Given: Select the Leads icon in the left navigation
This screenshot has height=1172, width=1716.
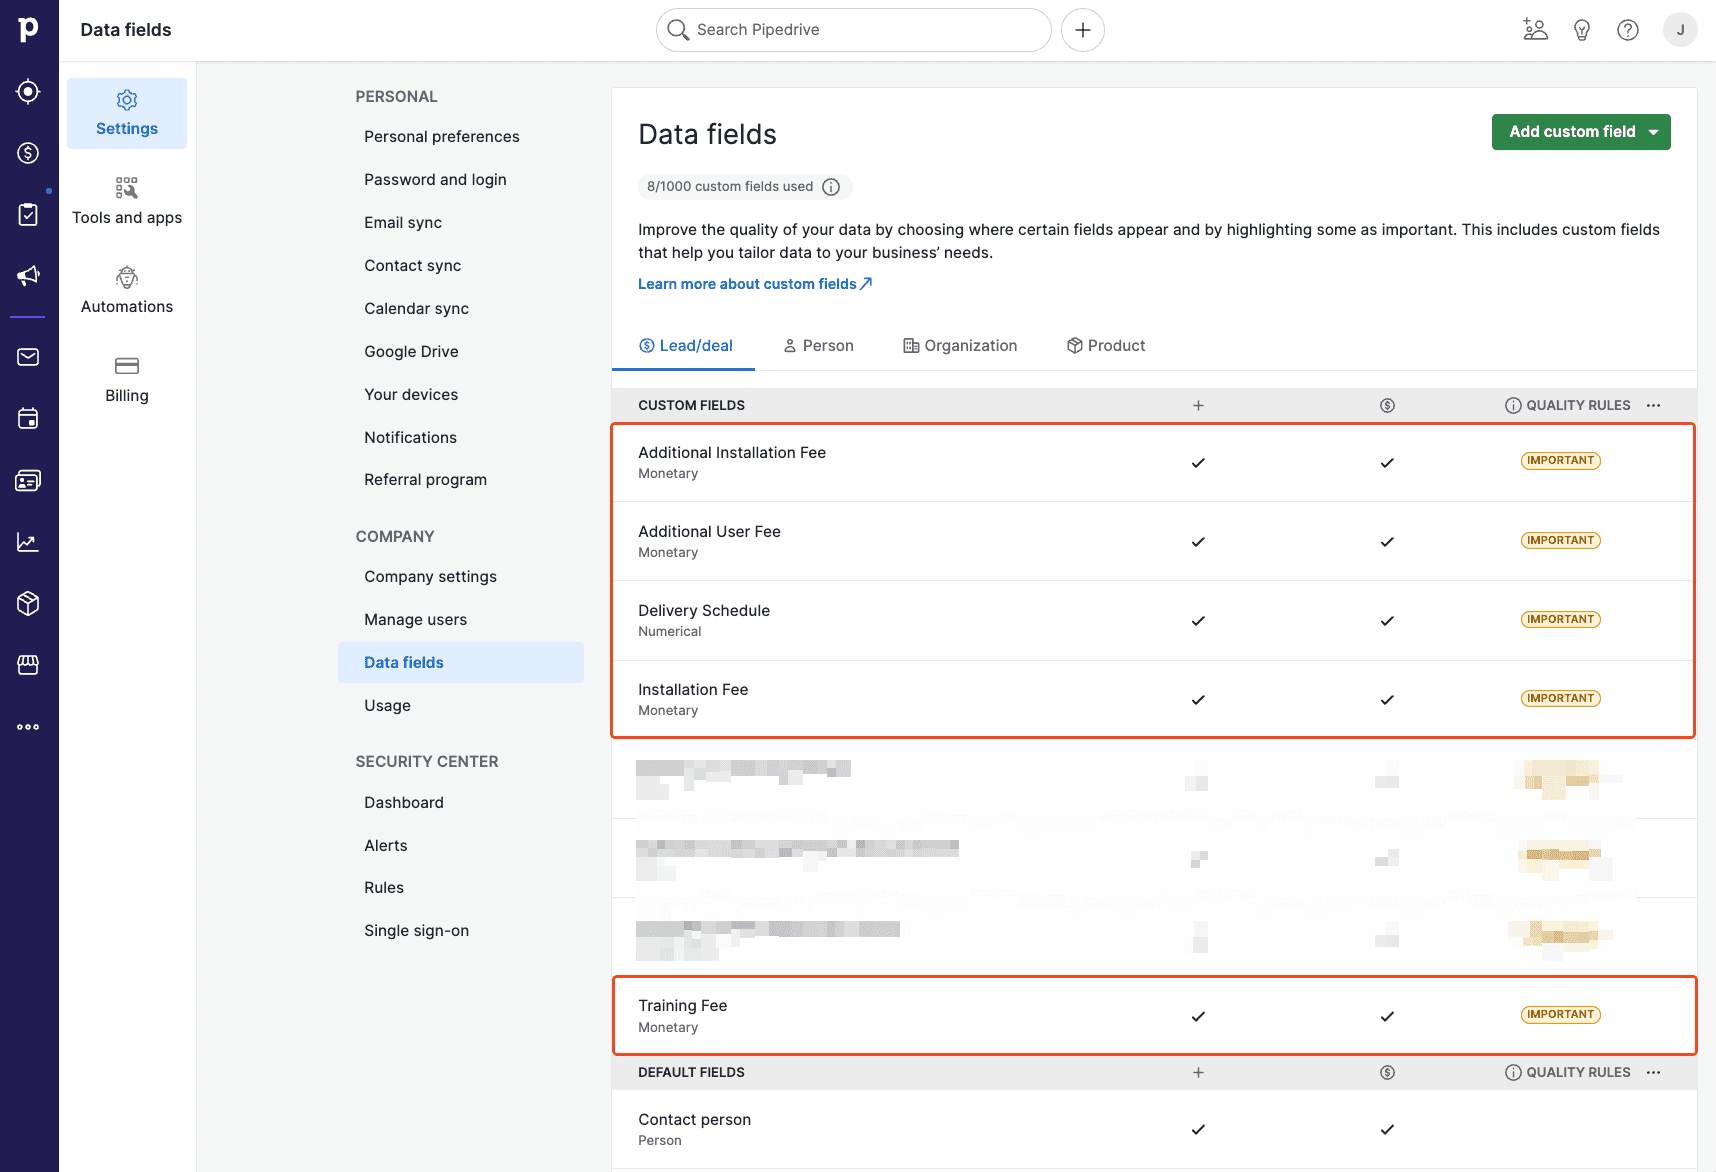Looking at the screenshot, I should tap(29, 91).
